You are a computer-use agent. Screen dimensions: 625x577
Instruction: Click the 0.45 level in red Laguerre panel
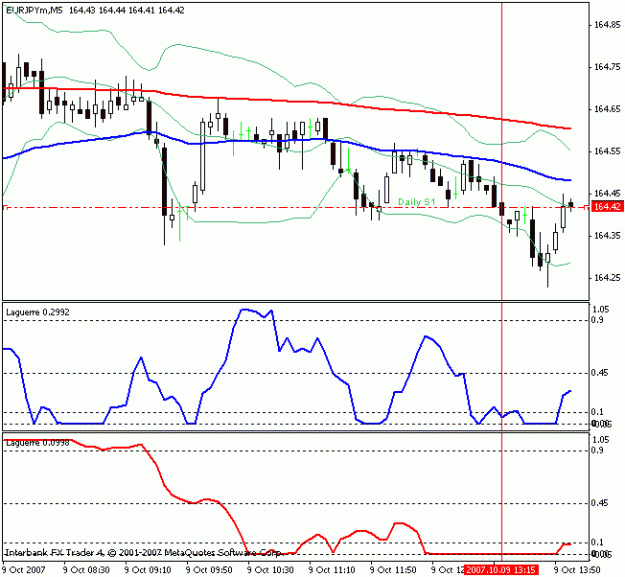coord(601,503)
